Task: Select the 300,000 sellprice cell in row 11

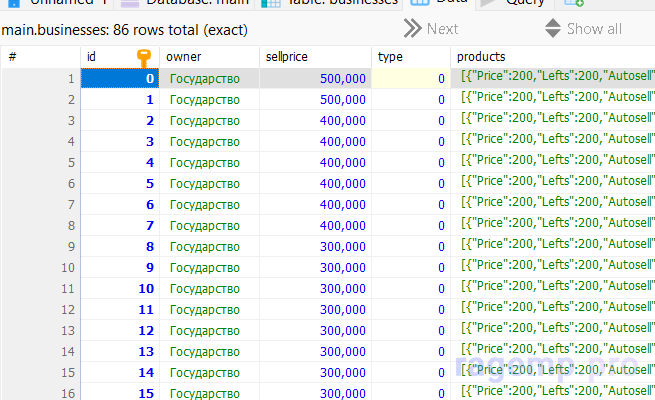Action: 315,289
